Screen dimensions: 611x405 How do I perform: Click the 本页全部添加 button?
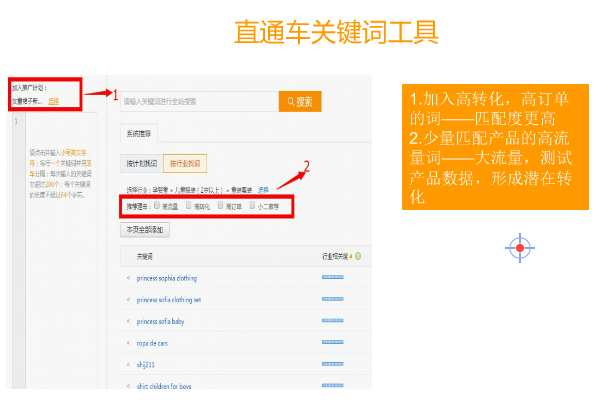pos(145,230)
